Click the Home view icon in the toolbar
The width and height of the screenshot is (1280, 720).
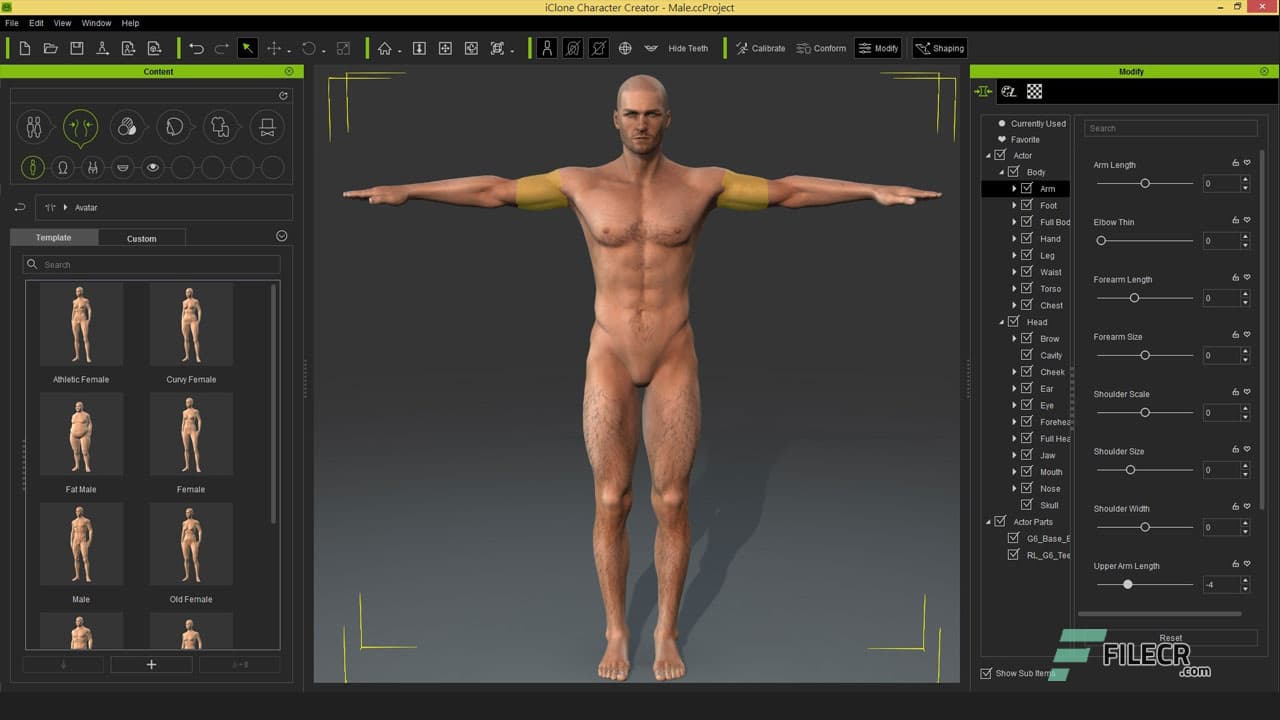[385, 47]
